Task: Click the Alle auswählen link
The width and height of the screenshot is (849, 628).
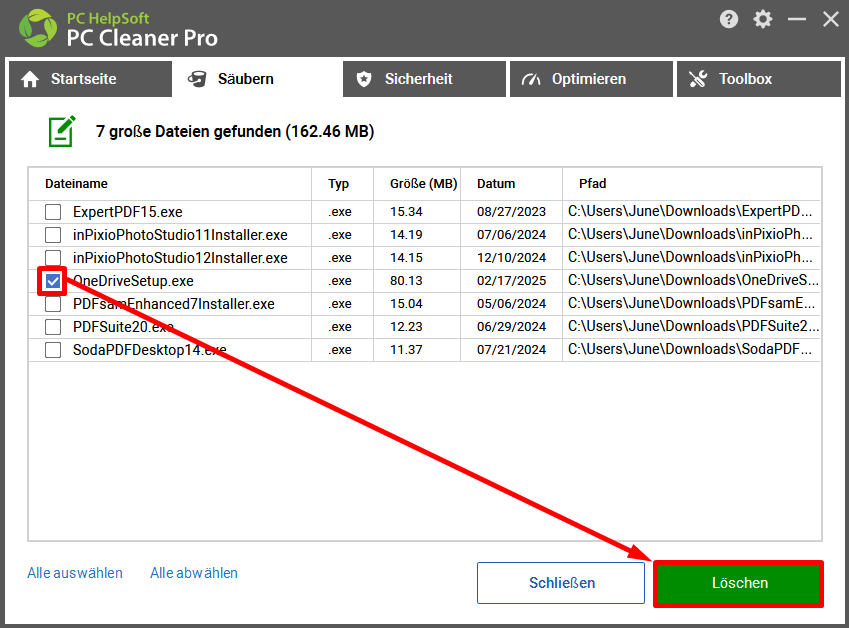Action: pyautogui.click(x=75, y=573)
